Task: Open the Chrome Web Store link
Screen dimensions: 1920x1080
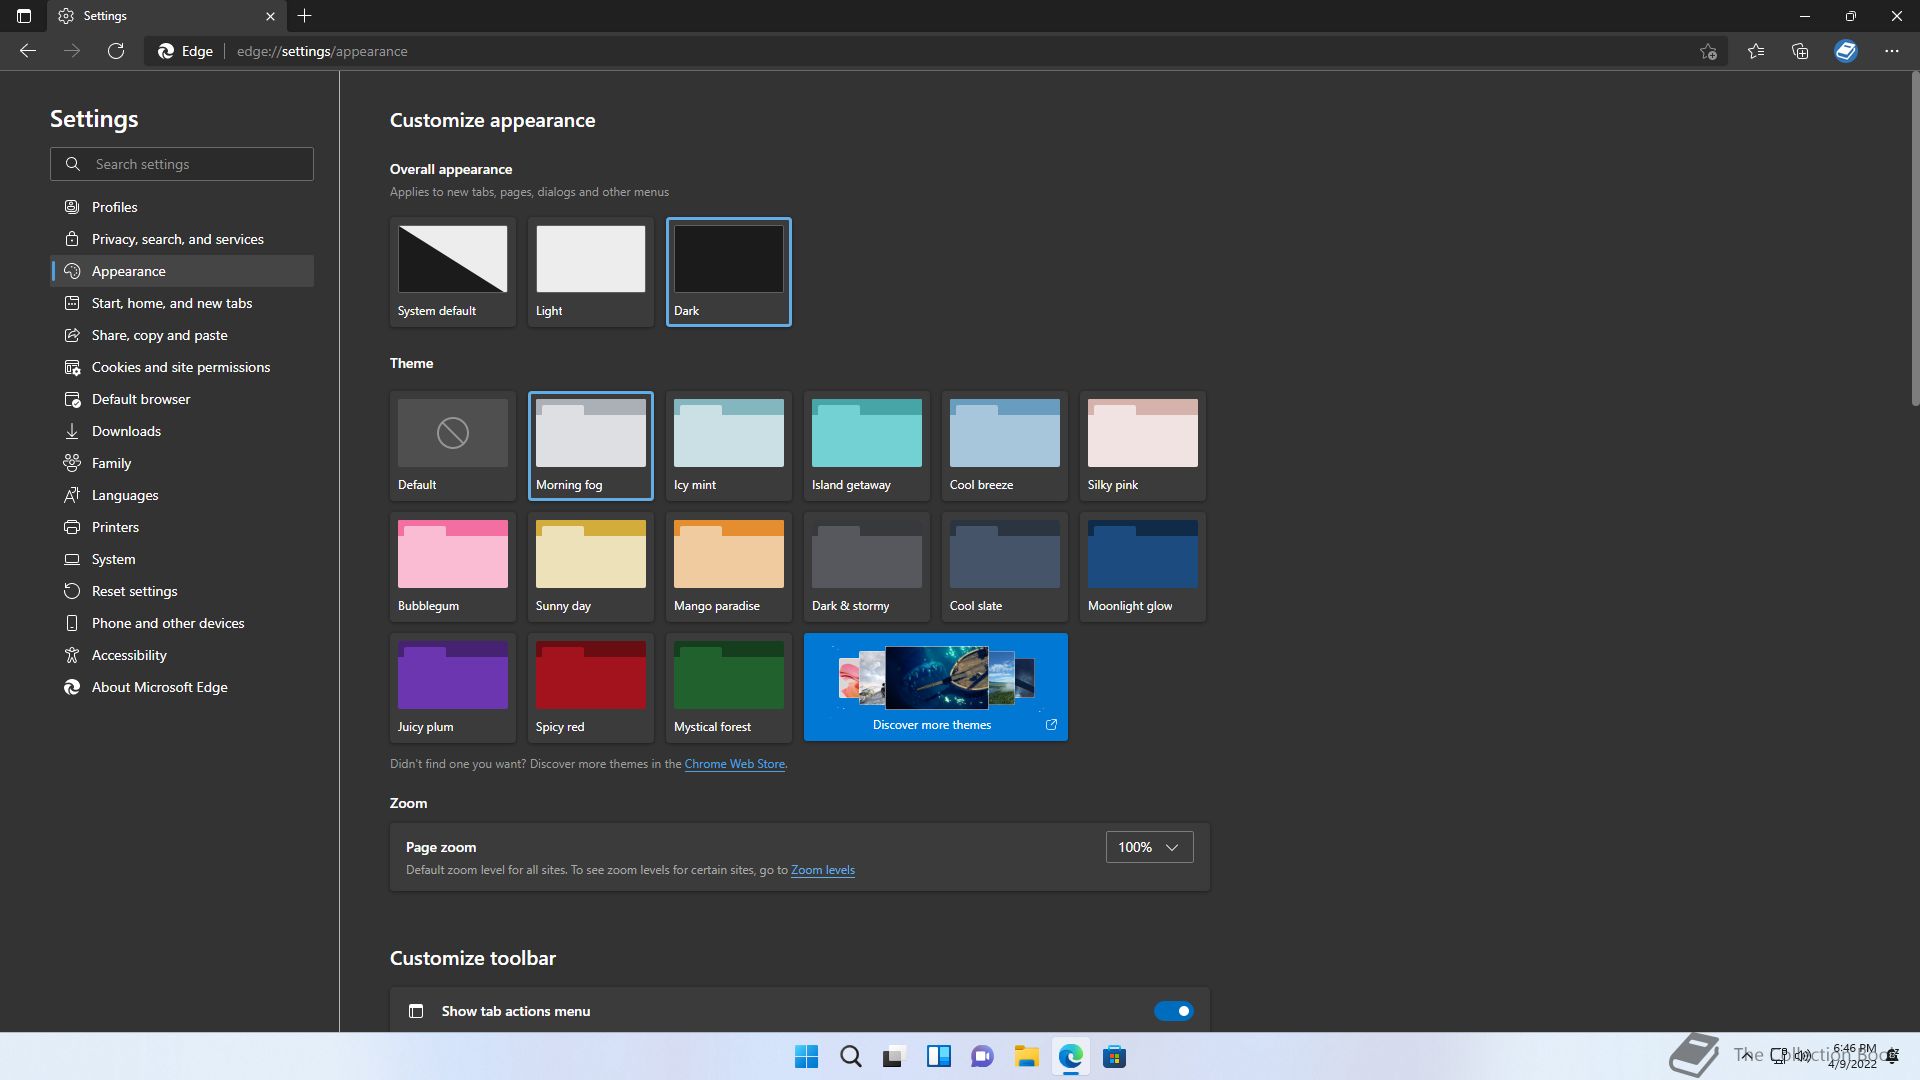Action: (734, 764)
